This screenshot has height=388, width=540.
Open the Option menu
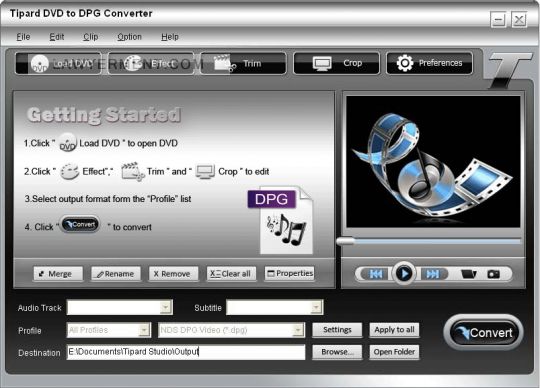[129, 37]
